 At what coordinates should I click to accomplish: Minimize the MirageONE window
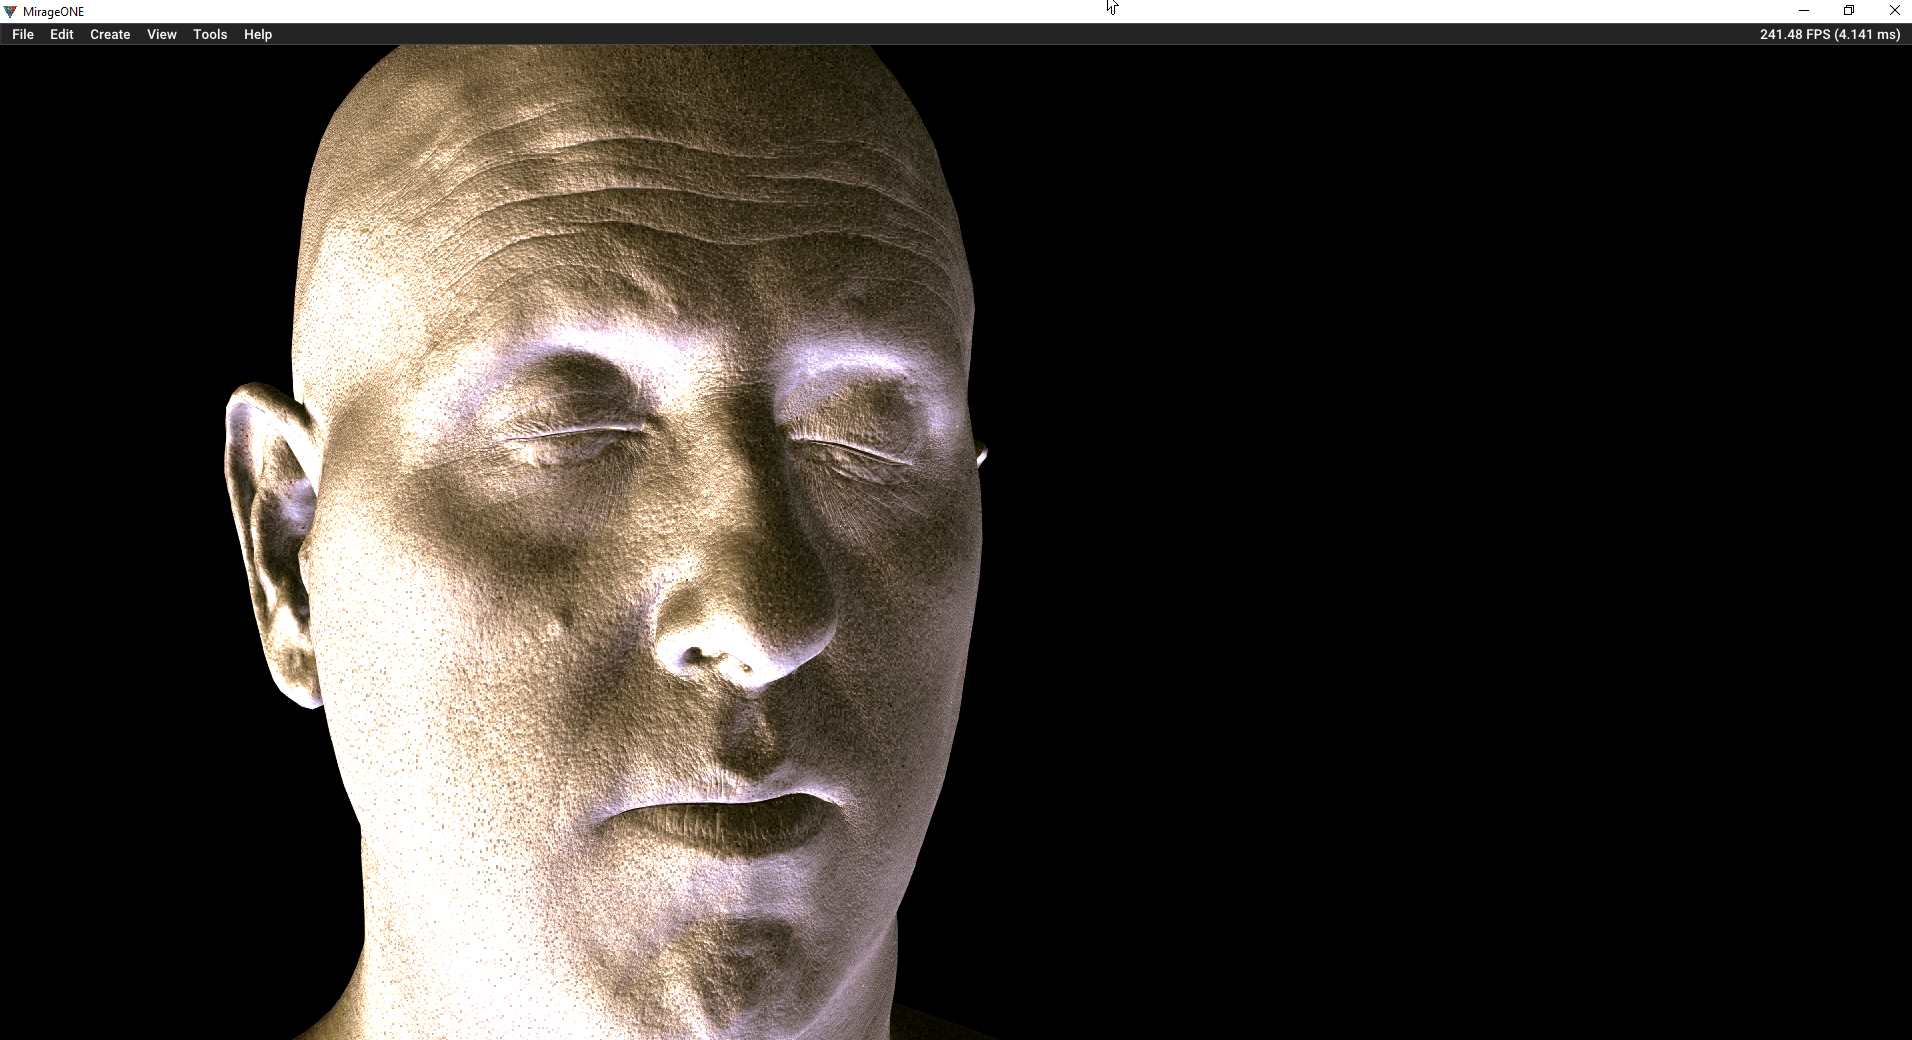[1804, 11]
